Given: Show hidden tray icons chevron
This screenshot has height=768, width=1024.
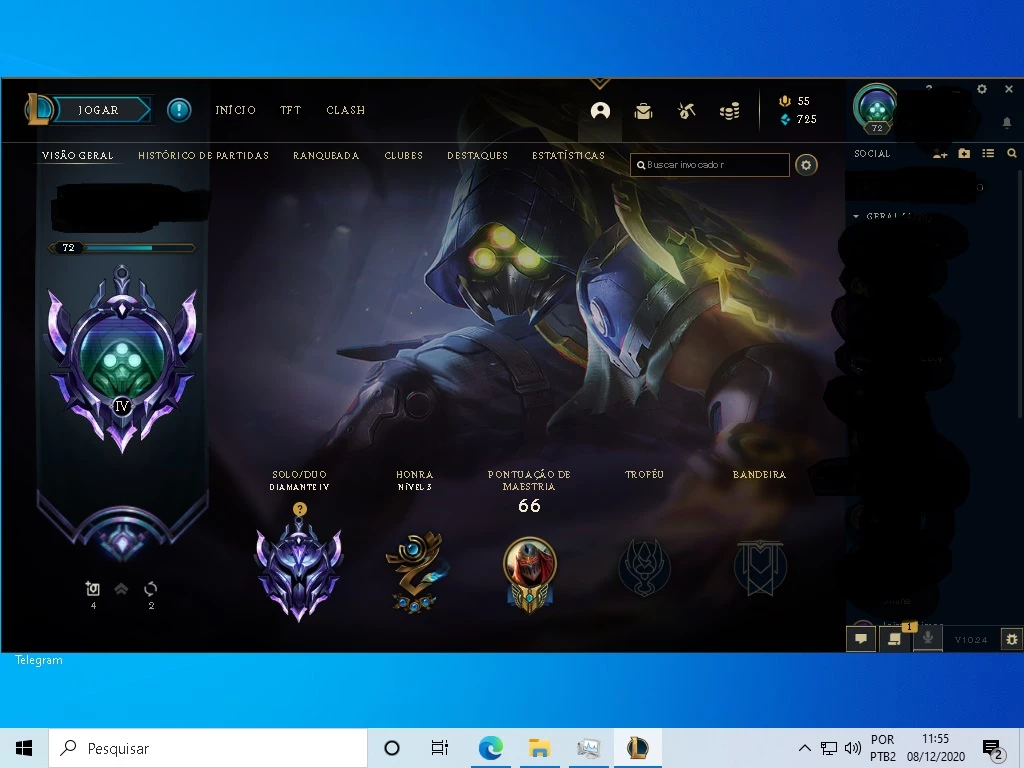Looking at the screenshot, I should point(805,748).
